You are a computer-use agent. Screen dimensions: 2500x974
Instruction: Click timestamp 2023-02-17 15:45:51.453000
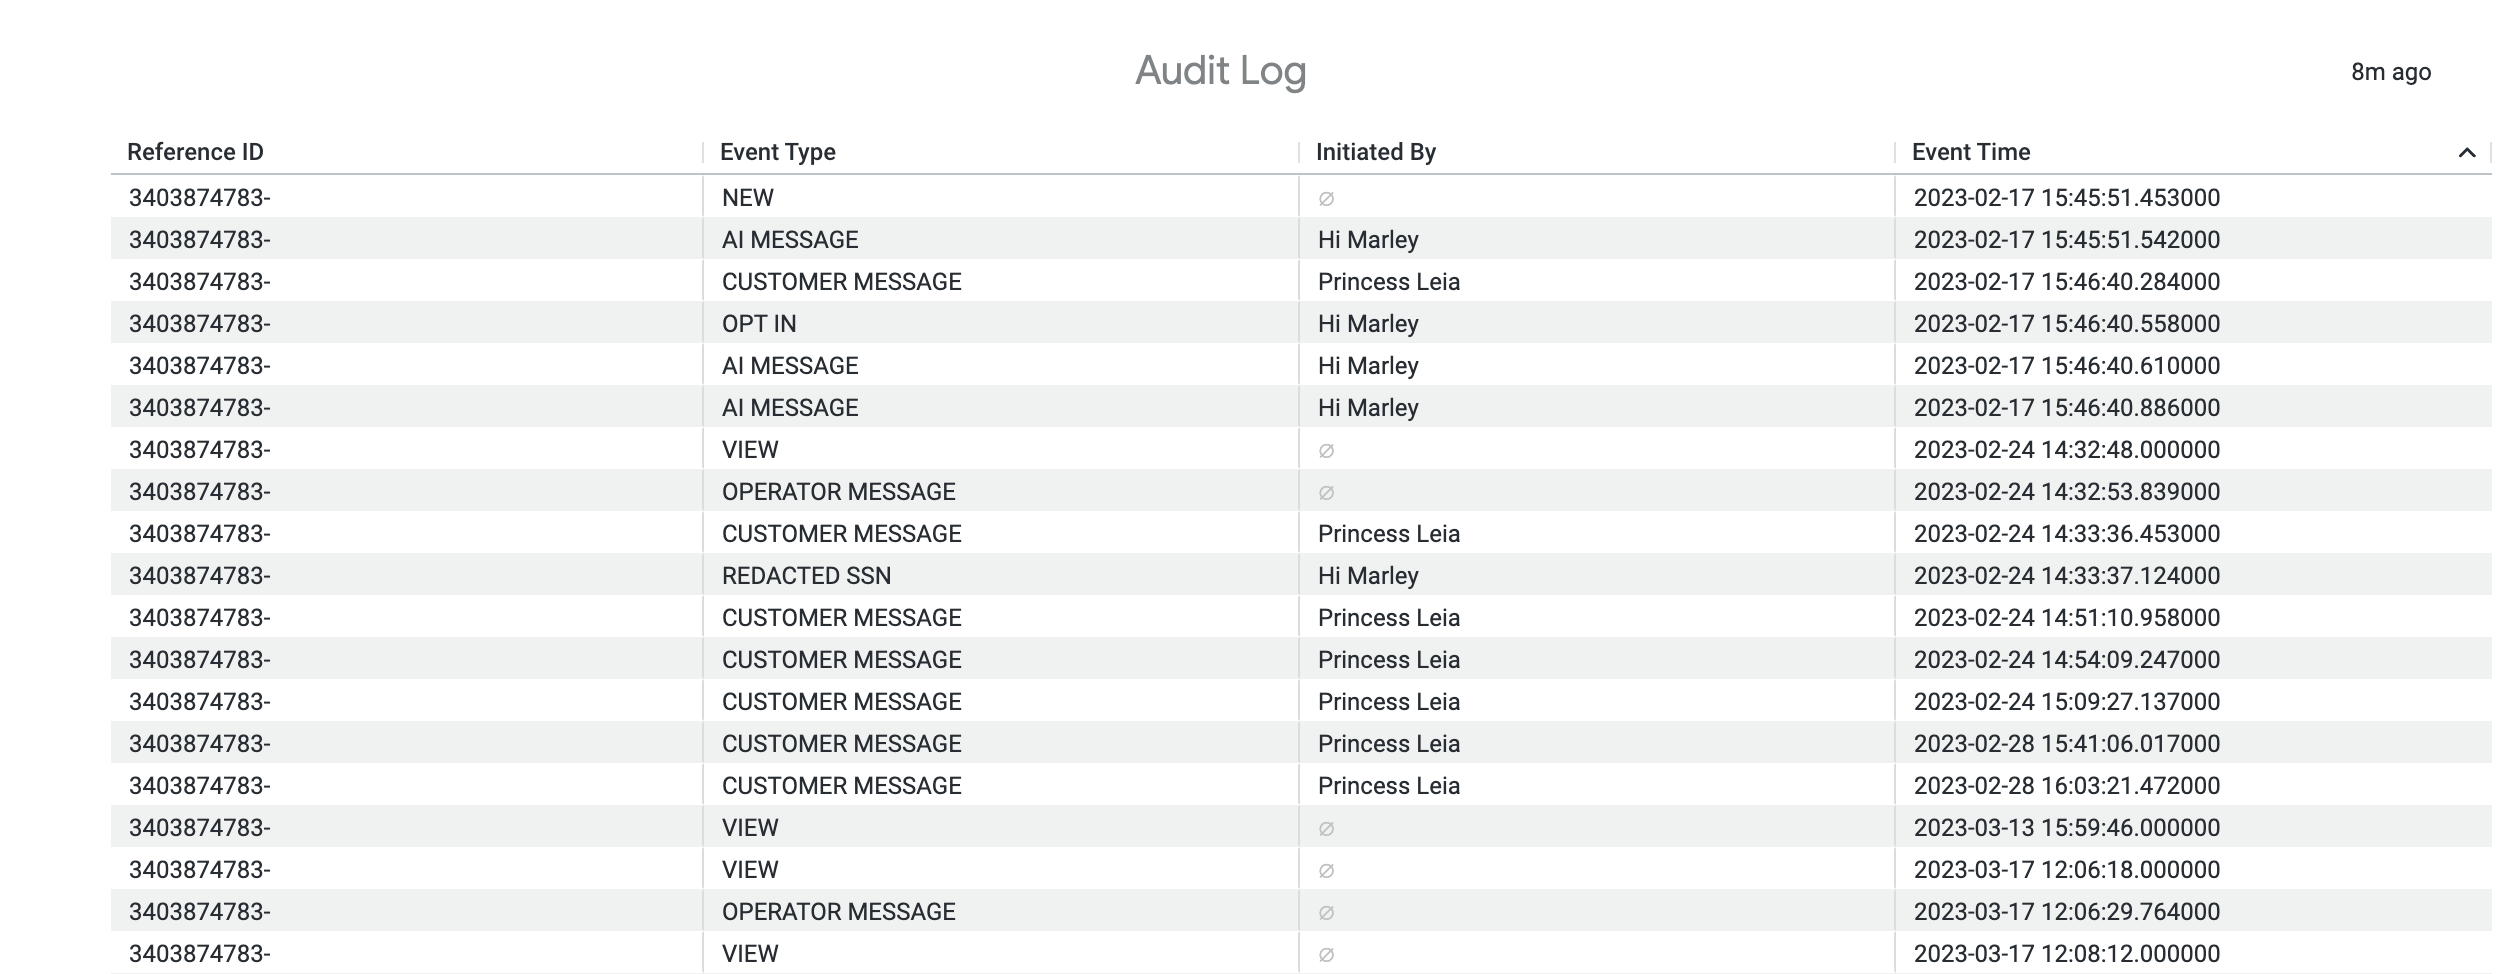2067,197
